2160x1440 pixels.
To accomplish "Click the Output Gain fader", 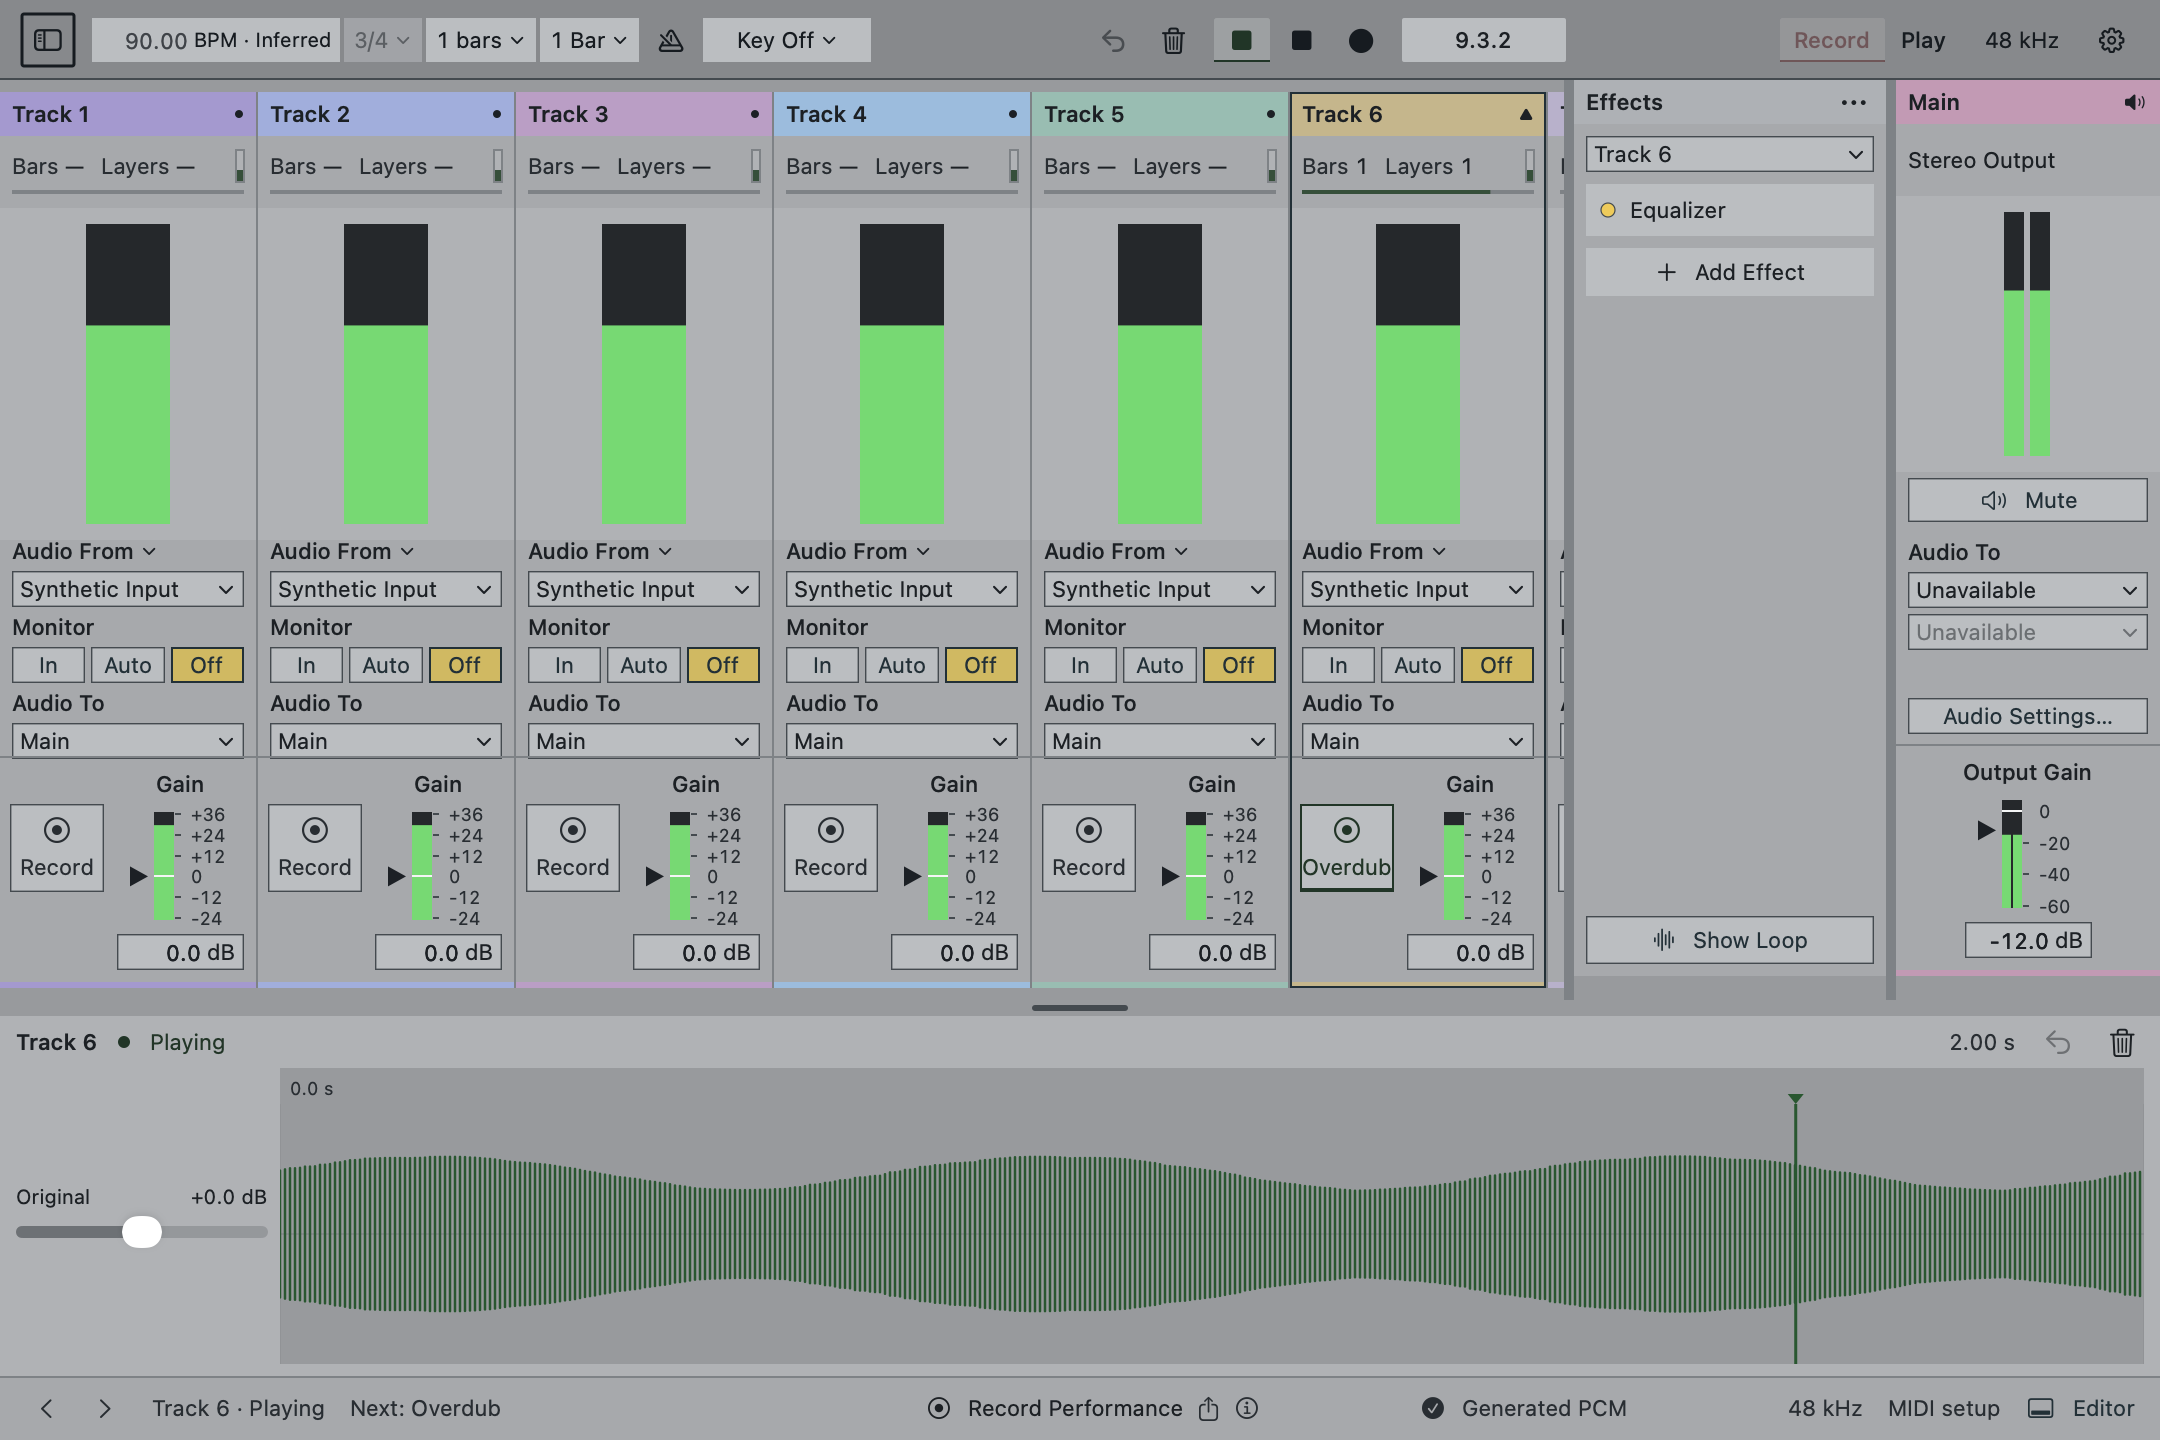I will pos(2011,855).
